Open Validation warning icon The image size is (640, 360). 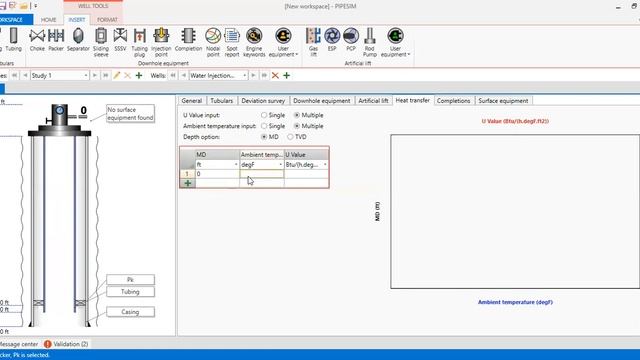(47, 344)
